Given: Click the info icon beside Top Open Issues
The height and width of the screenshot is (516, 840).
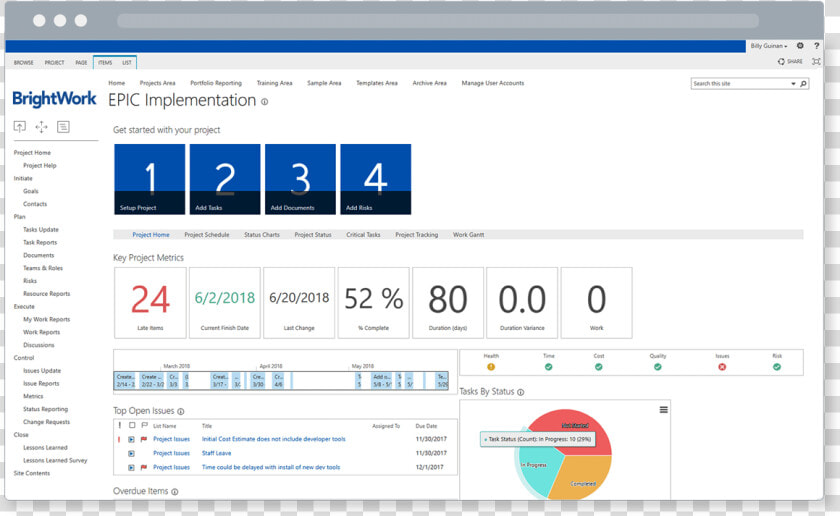Looking at the screenshot, I should click(x=181, y=412).
